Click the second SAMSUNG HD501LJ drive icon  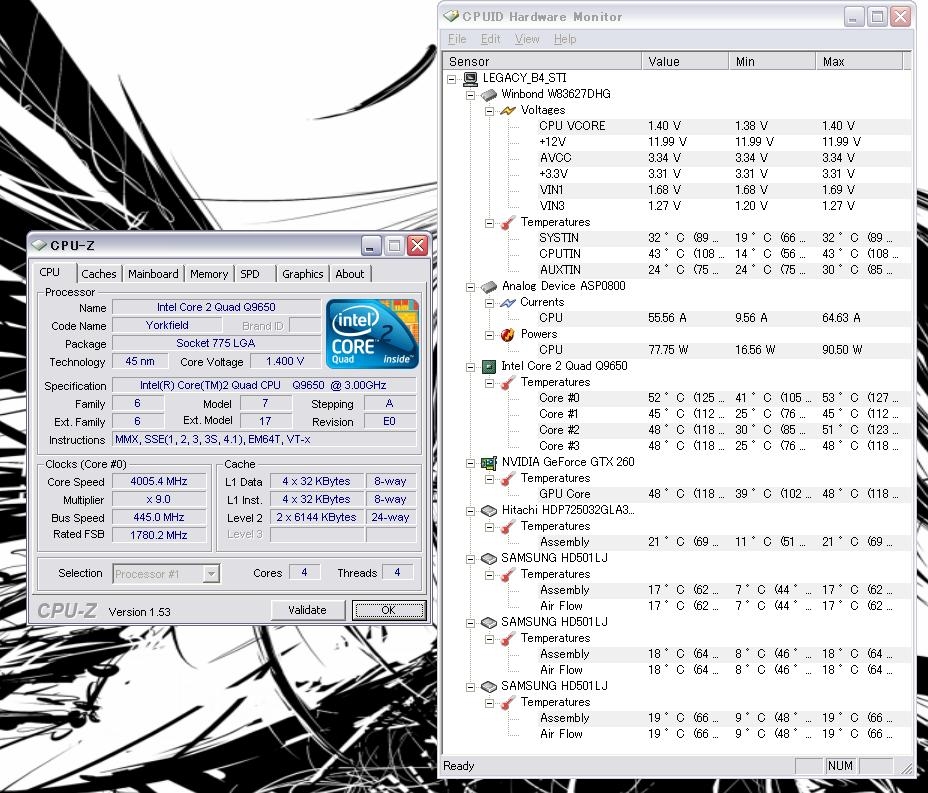coord(489,622)
